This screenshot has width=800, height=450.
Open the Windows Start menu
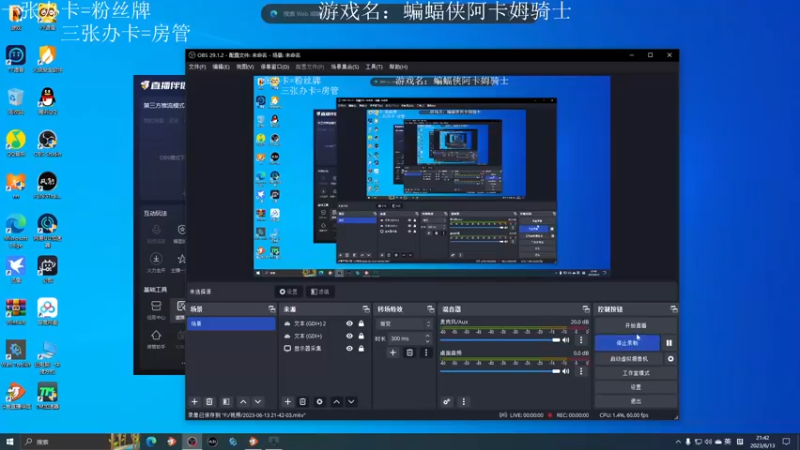(9, 442)
